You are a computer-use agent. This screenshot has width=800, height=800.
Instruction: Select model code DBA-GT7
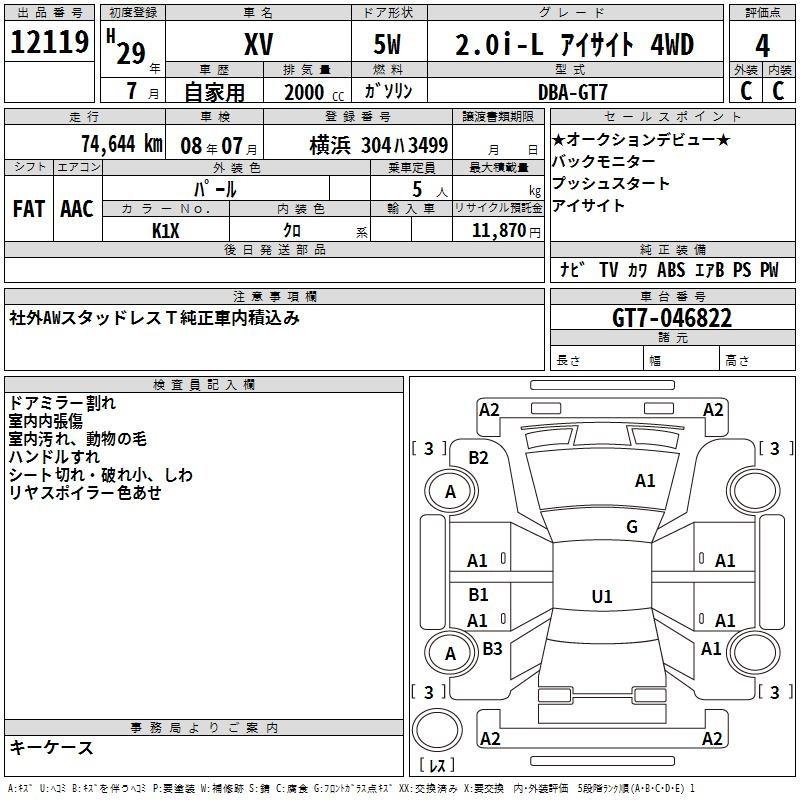tap(572, 92)
